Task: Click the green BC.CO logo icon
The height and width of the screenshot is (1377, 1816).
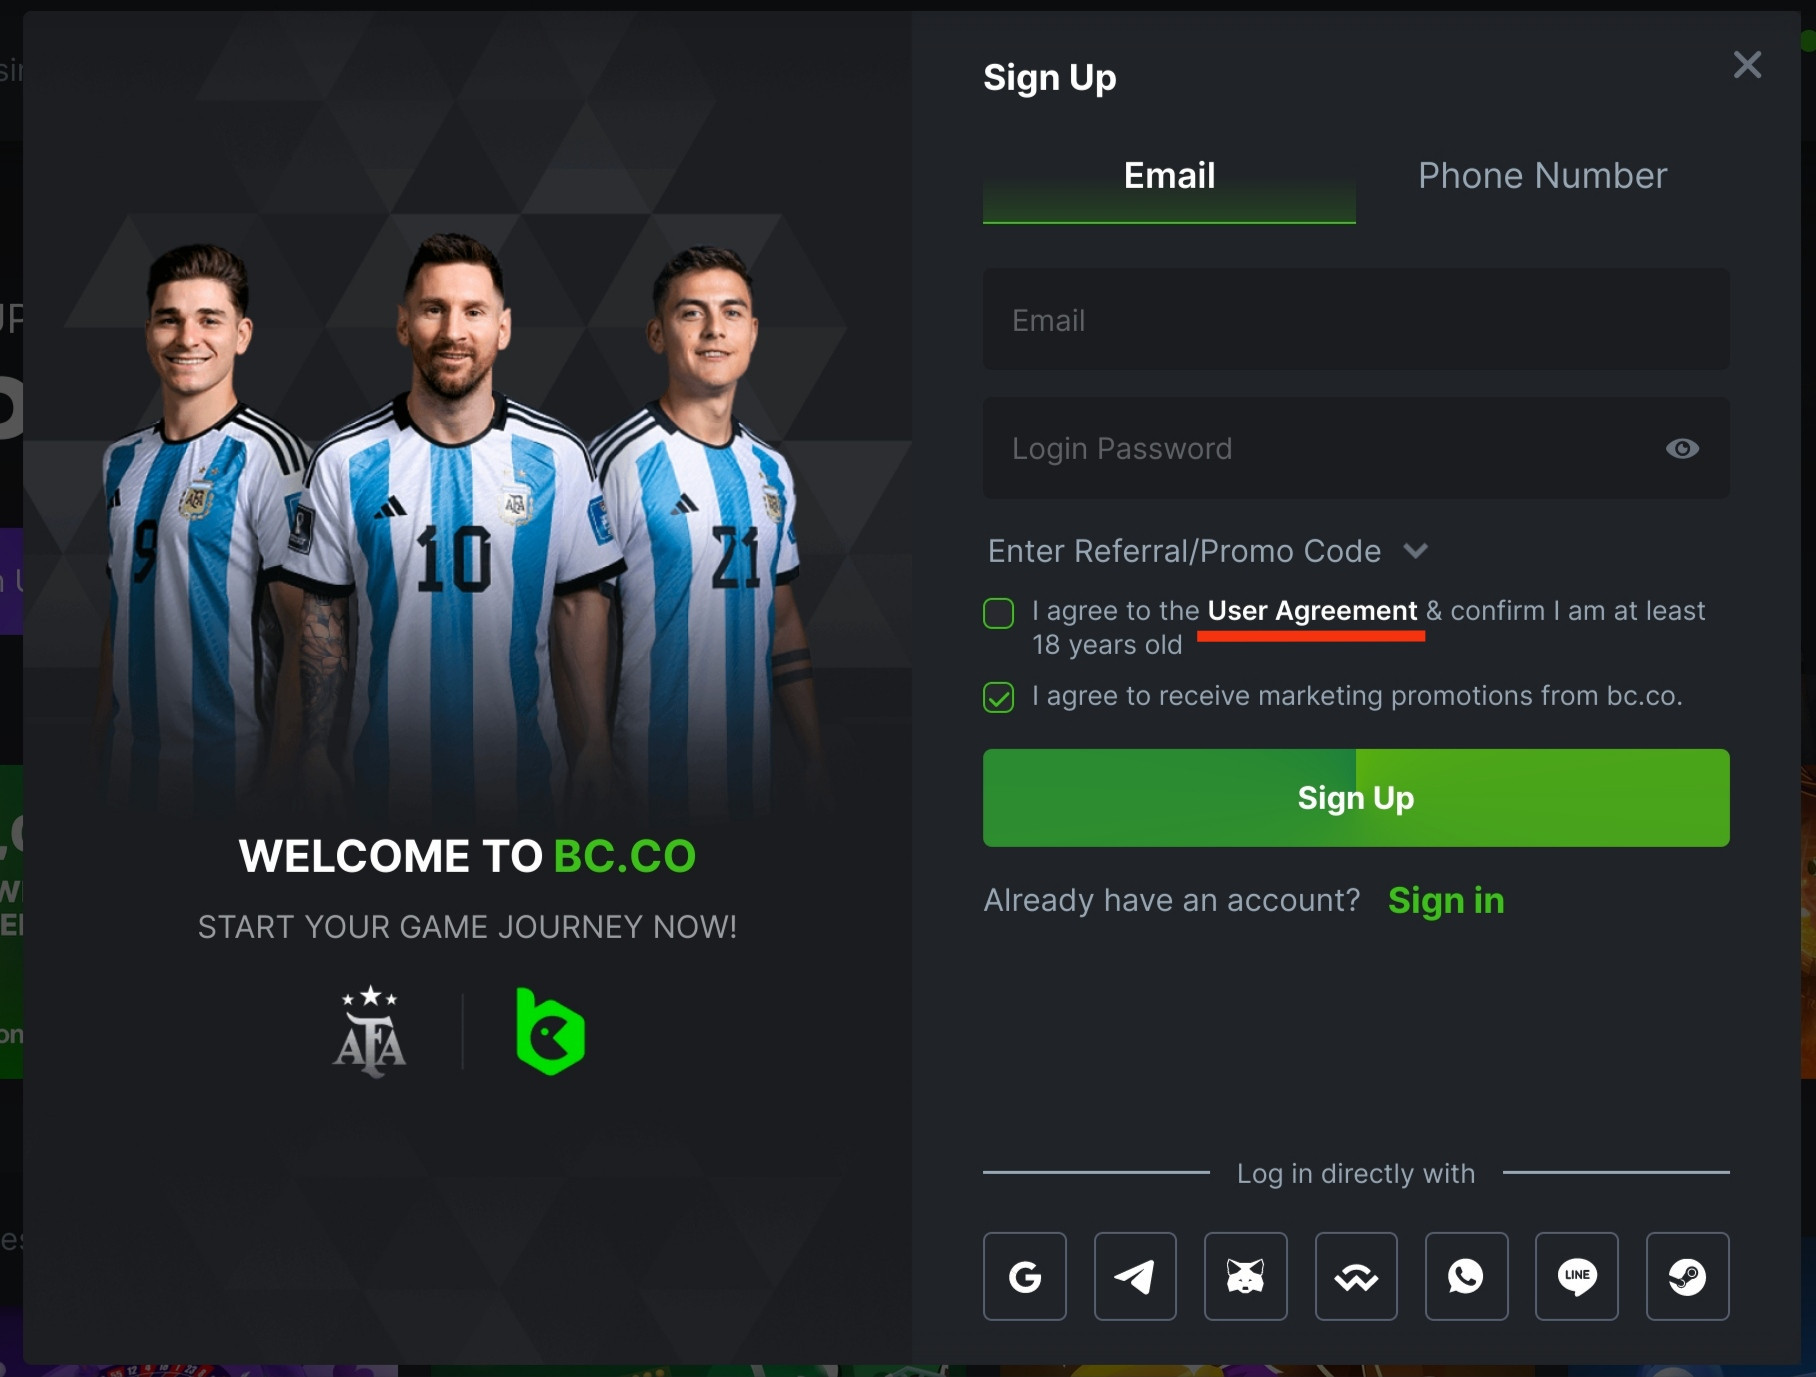Action: coord(550,1031)
